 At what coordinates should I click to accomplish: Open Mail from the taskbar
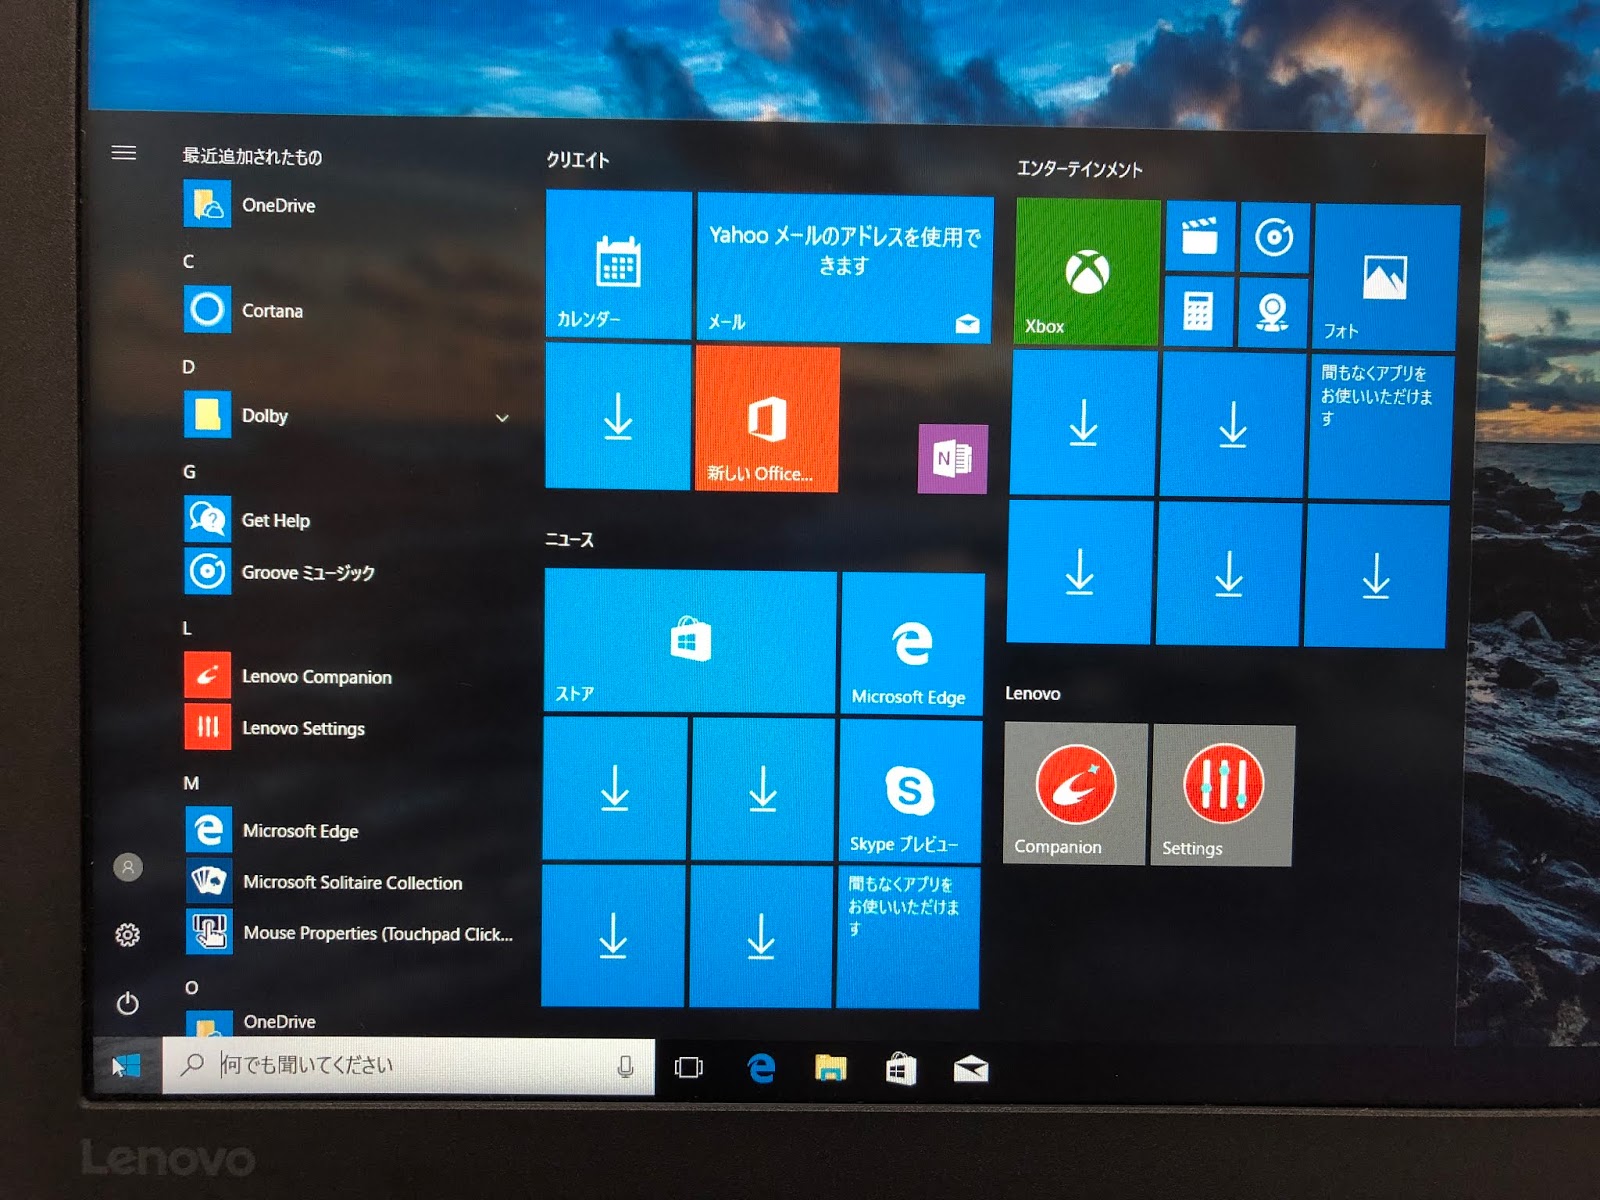pyautogui.click(x=971, y=1071)
